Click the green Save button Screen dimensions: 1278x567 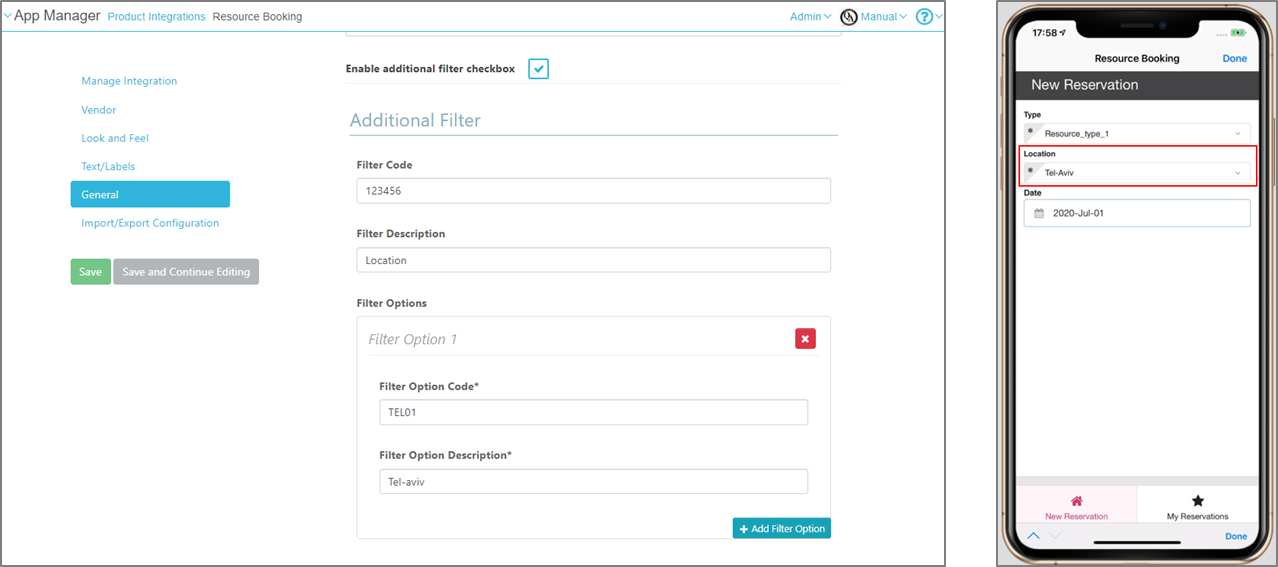pos(90,272)
